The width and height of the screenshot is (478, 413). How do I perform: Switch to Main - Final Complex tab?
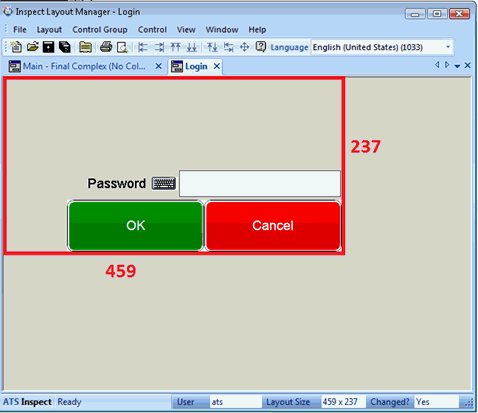click(x=85, y=66)
